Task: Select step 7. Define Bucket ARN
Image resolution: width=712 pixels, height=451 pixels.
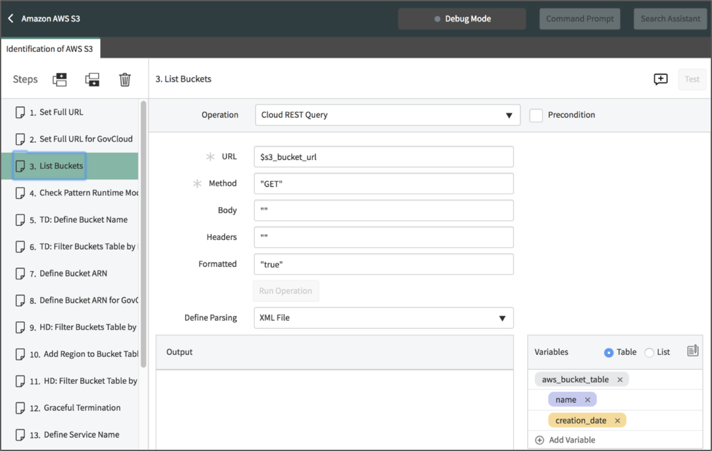Action: [70, 273]
